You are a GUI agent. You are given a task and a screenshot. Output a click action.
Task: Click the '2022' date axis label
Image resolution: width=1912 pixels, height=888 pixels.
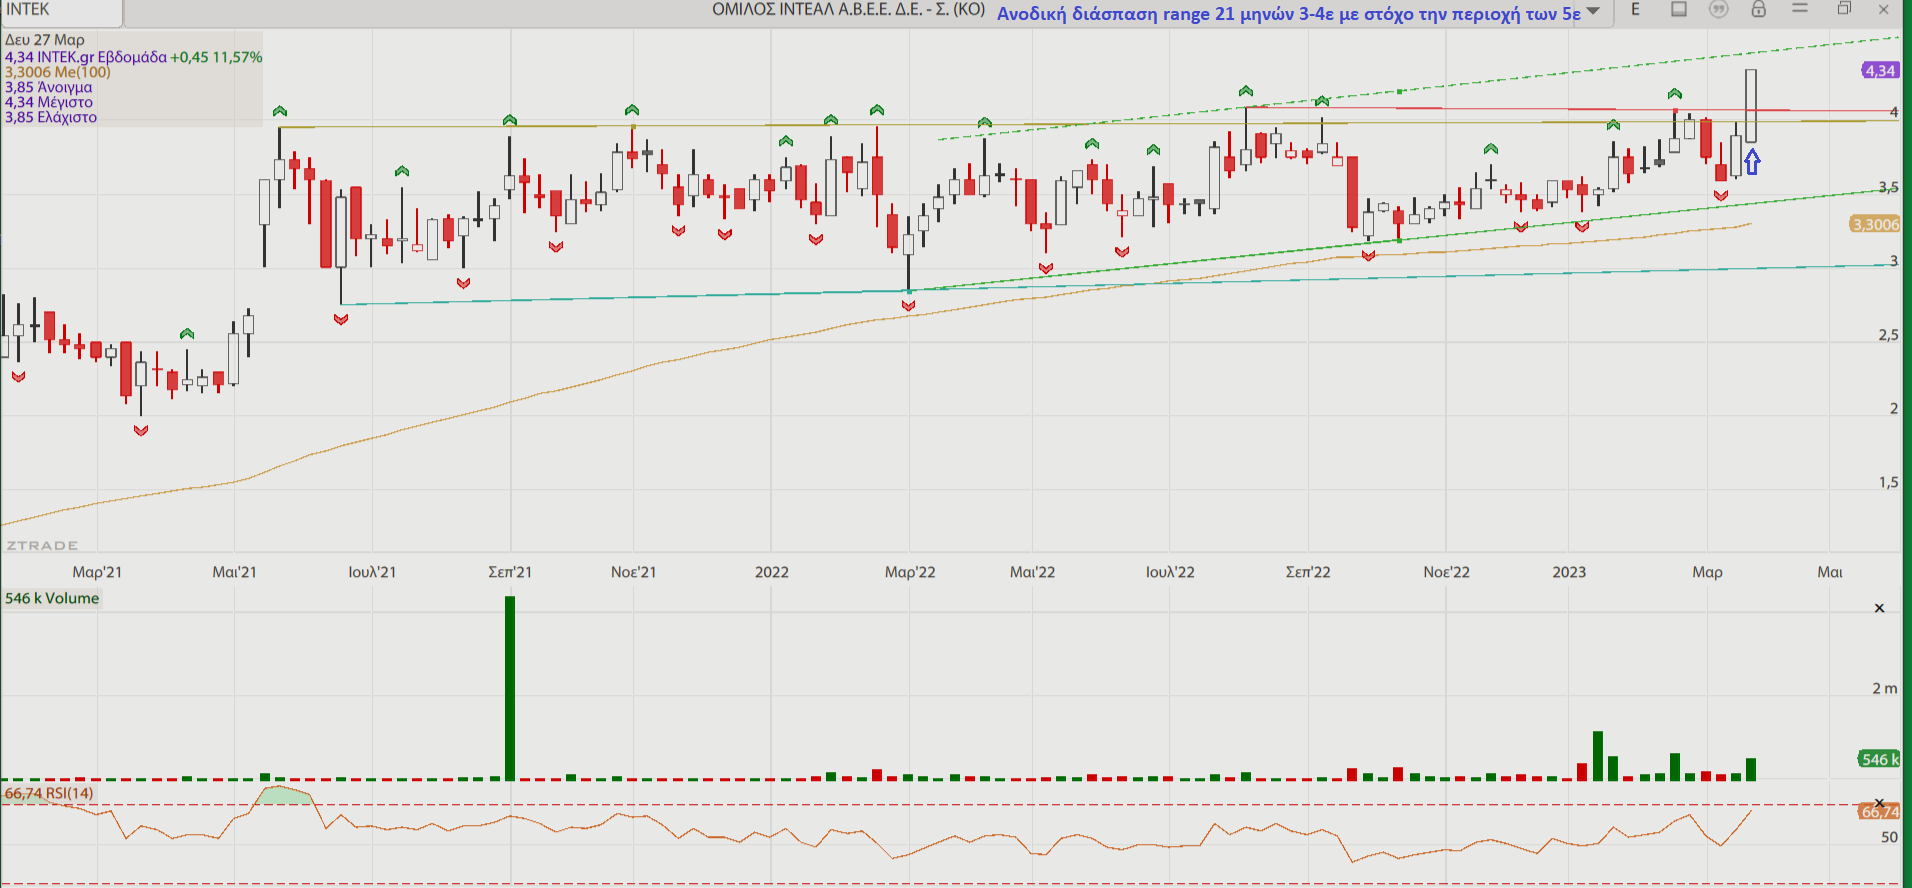pyautogui.click(x=771, y=572)
